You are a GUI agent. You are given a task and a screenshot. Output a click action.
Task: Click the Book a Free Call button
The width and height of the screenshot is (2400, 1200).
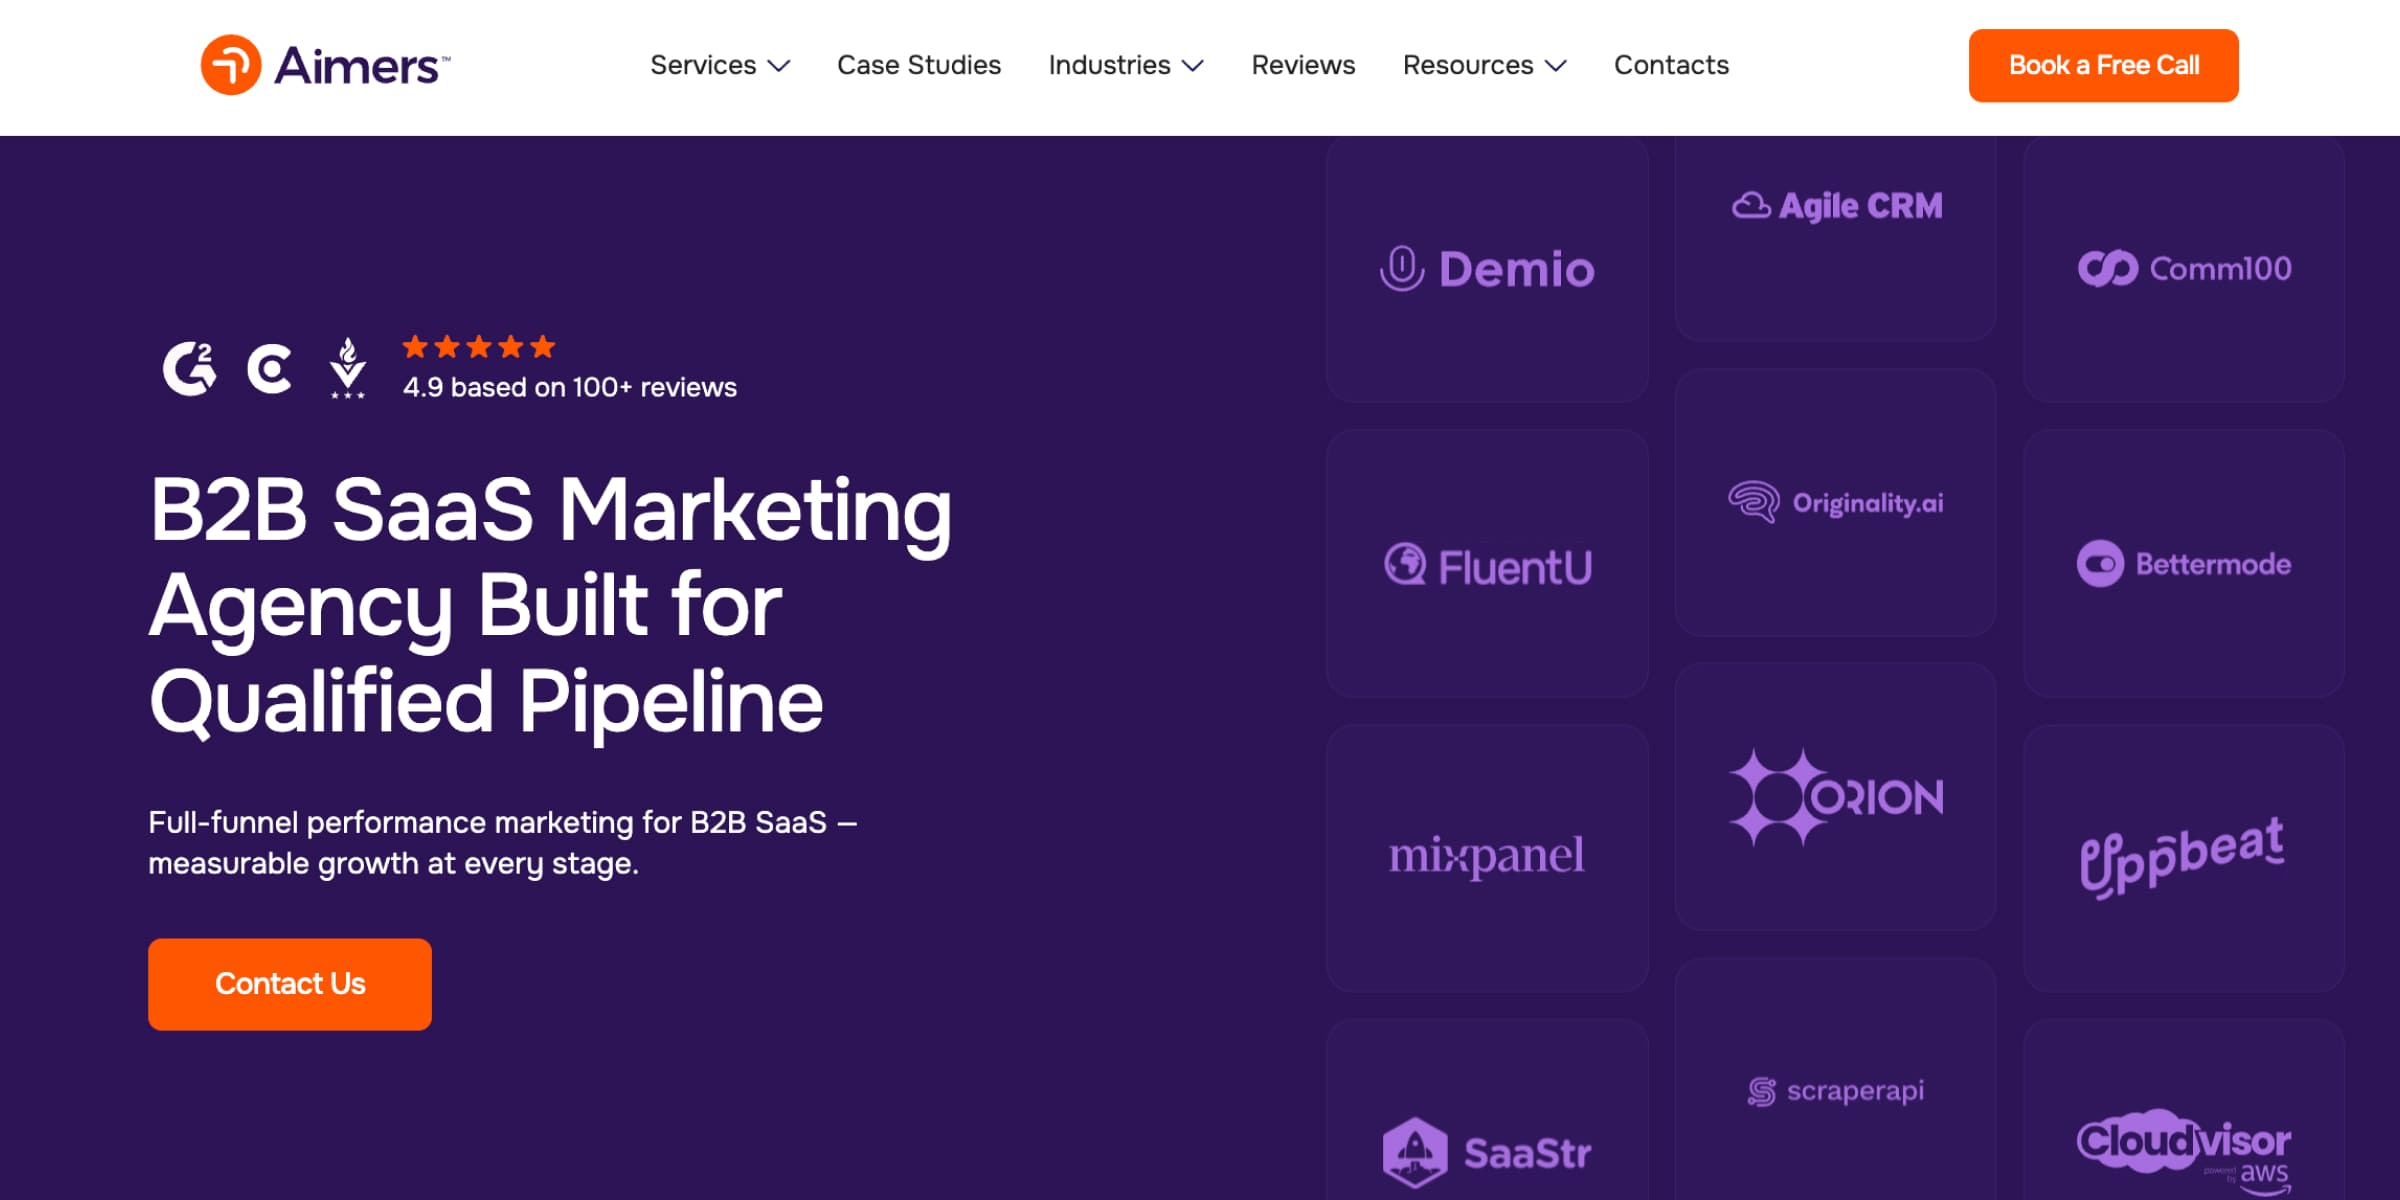(2104, 65)
